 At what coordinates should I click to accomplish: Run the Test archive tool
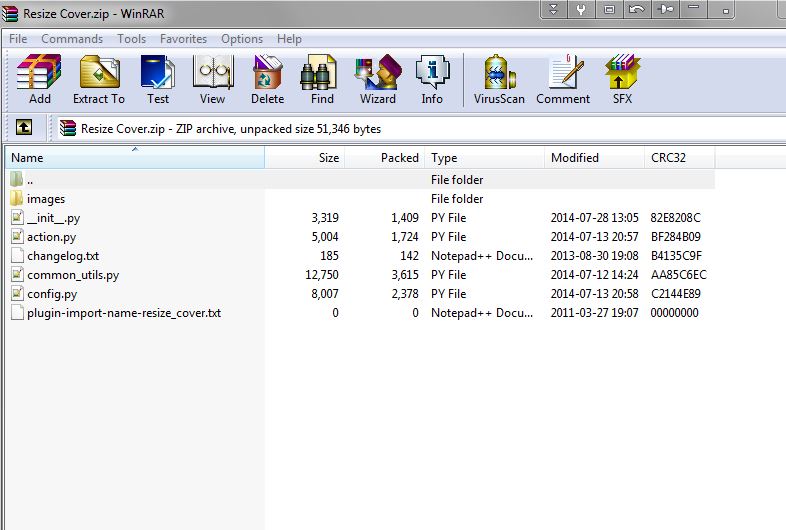click(158, 79)
